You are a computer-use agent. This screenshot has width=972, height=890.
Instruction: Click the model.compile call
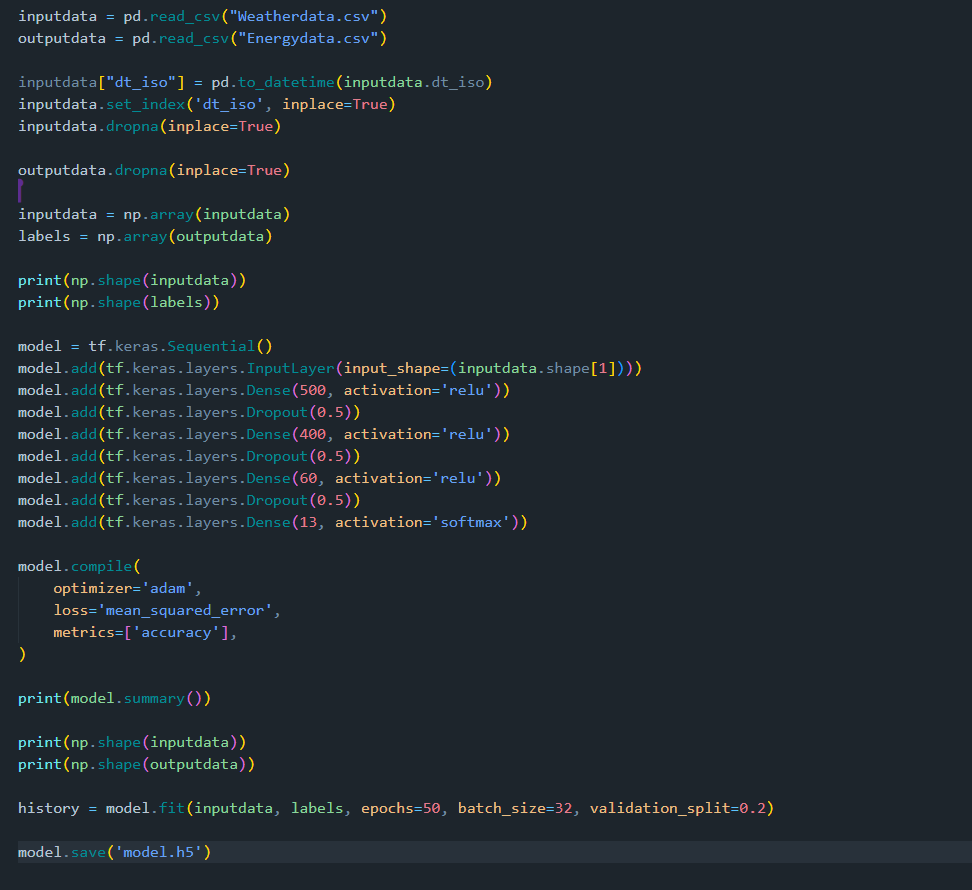(x=79, y=566)
